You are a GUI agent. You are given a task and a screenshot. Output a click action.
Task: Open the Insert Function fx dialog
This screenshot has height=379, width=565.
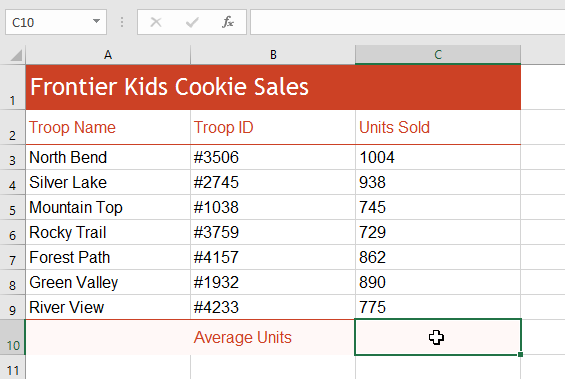coord(228,22)
